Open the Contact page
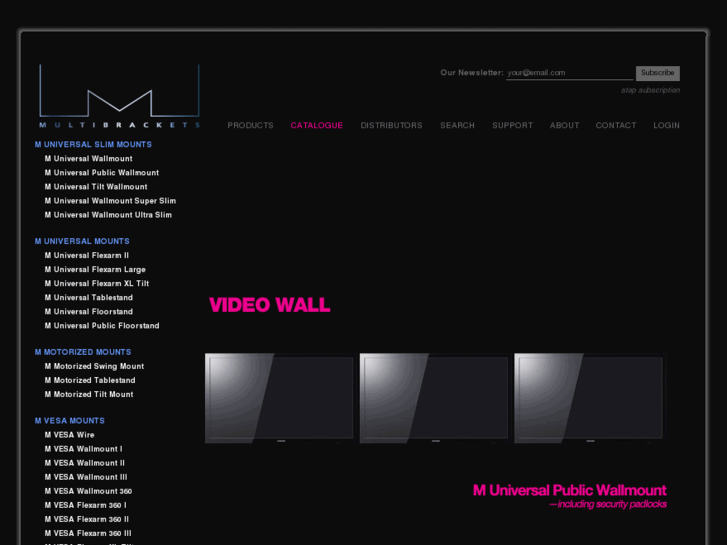Screen dimensions: 727x545 (616, 126)
